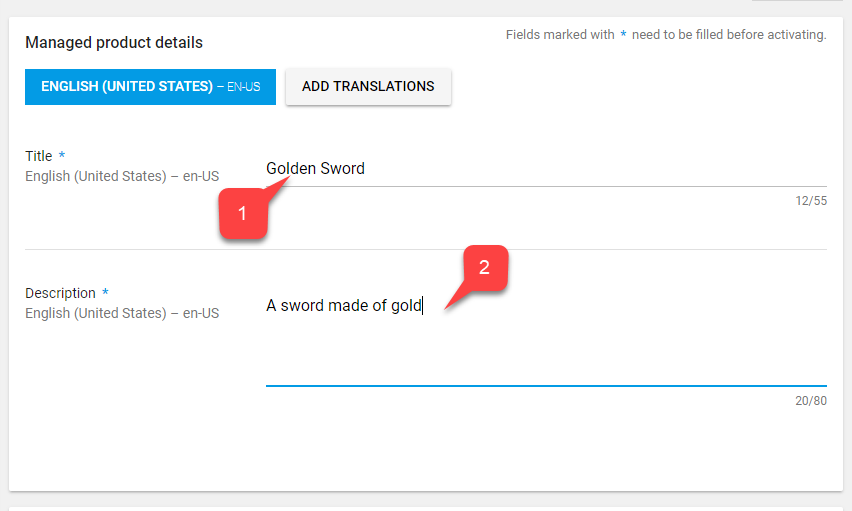Click the note about fields needed before activating
The height and width of the screenshot is (511, 852).
pyautogui.click(x=666, y=35)
